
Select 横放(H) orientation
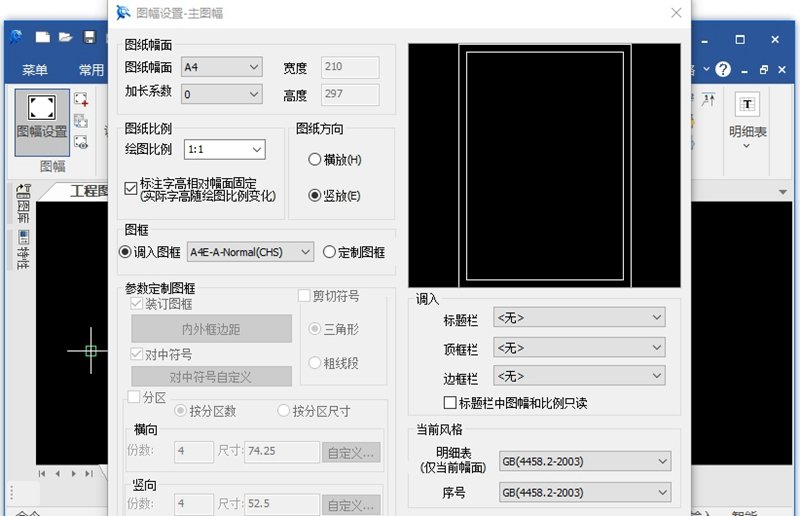click(x=314, y=160)
